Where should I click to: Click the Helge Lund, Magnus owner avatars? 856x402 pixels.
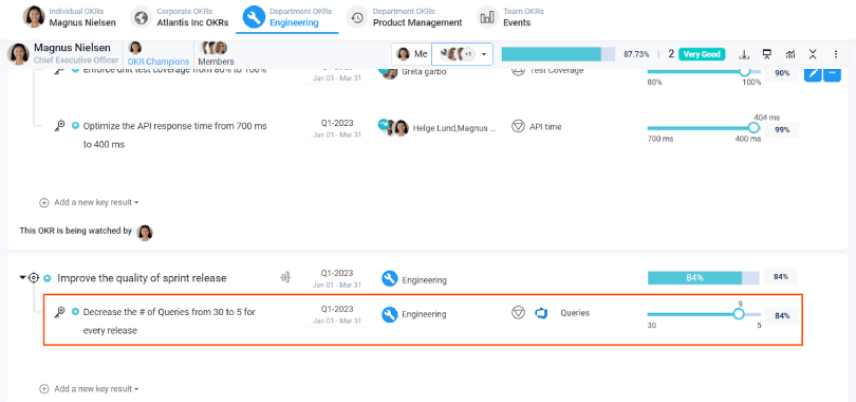tap(394, 127)
